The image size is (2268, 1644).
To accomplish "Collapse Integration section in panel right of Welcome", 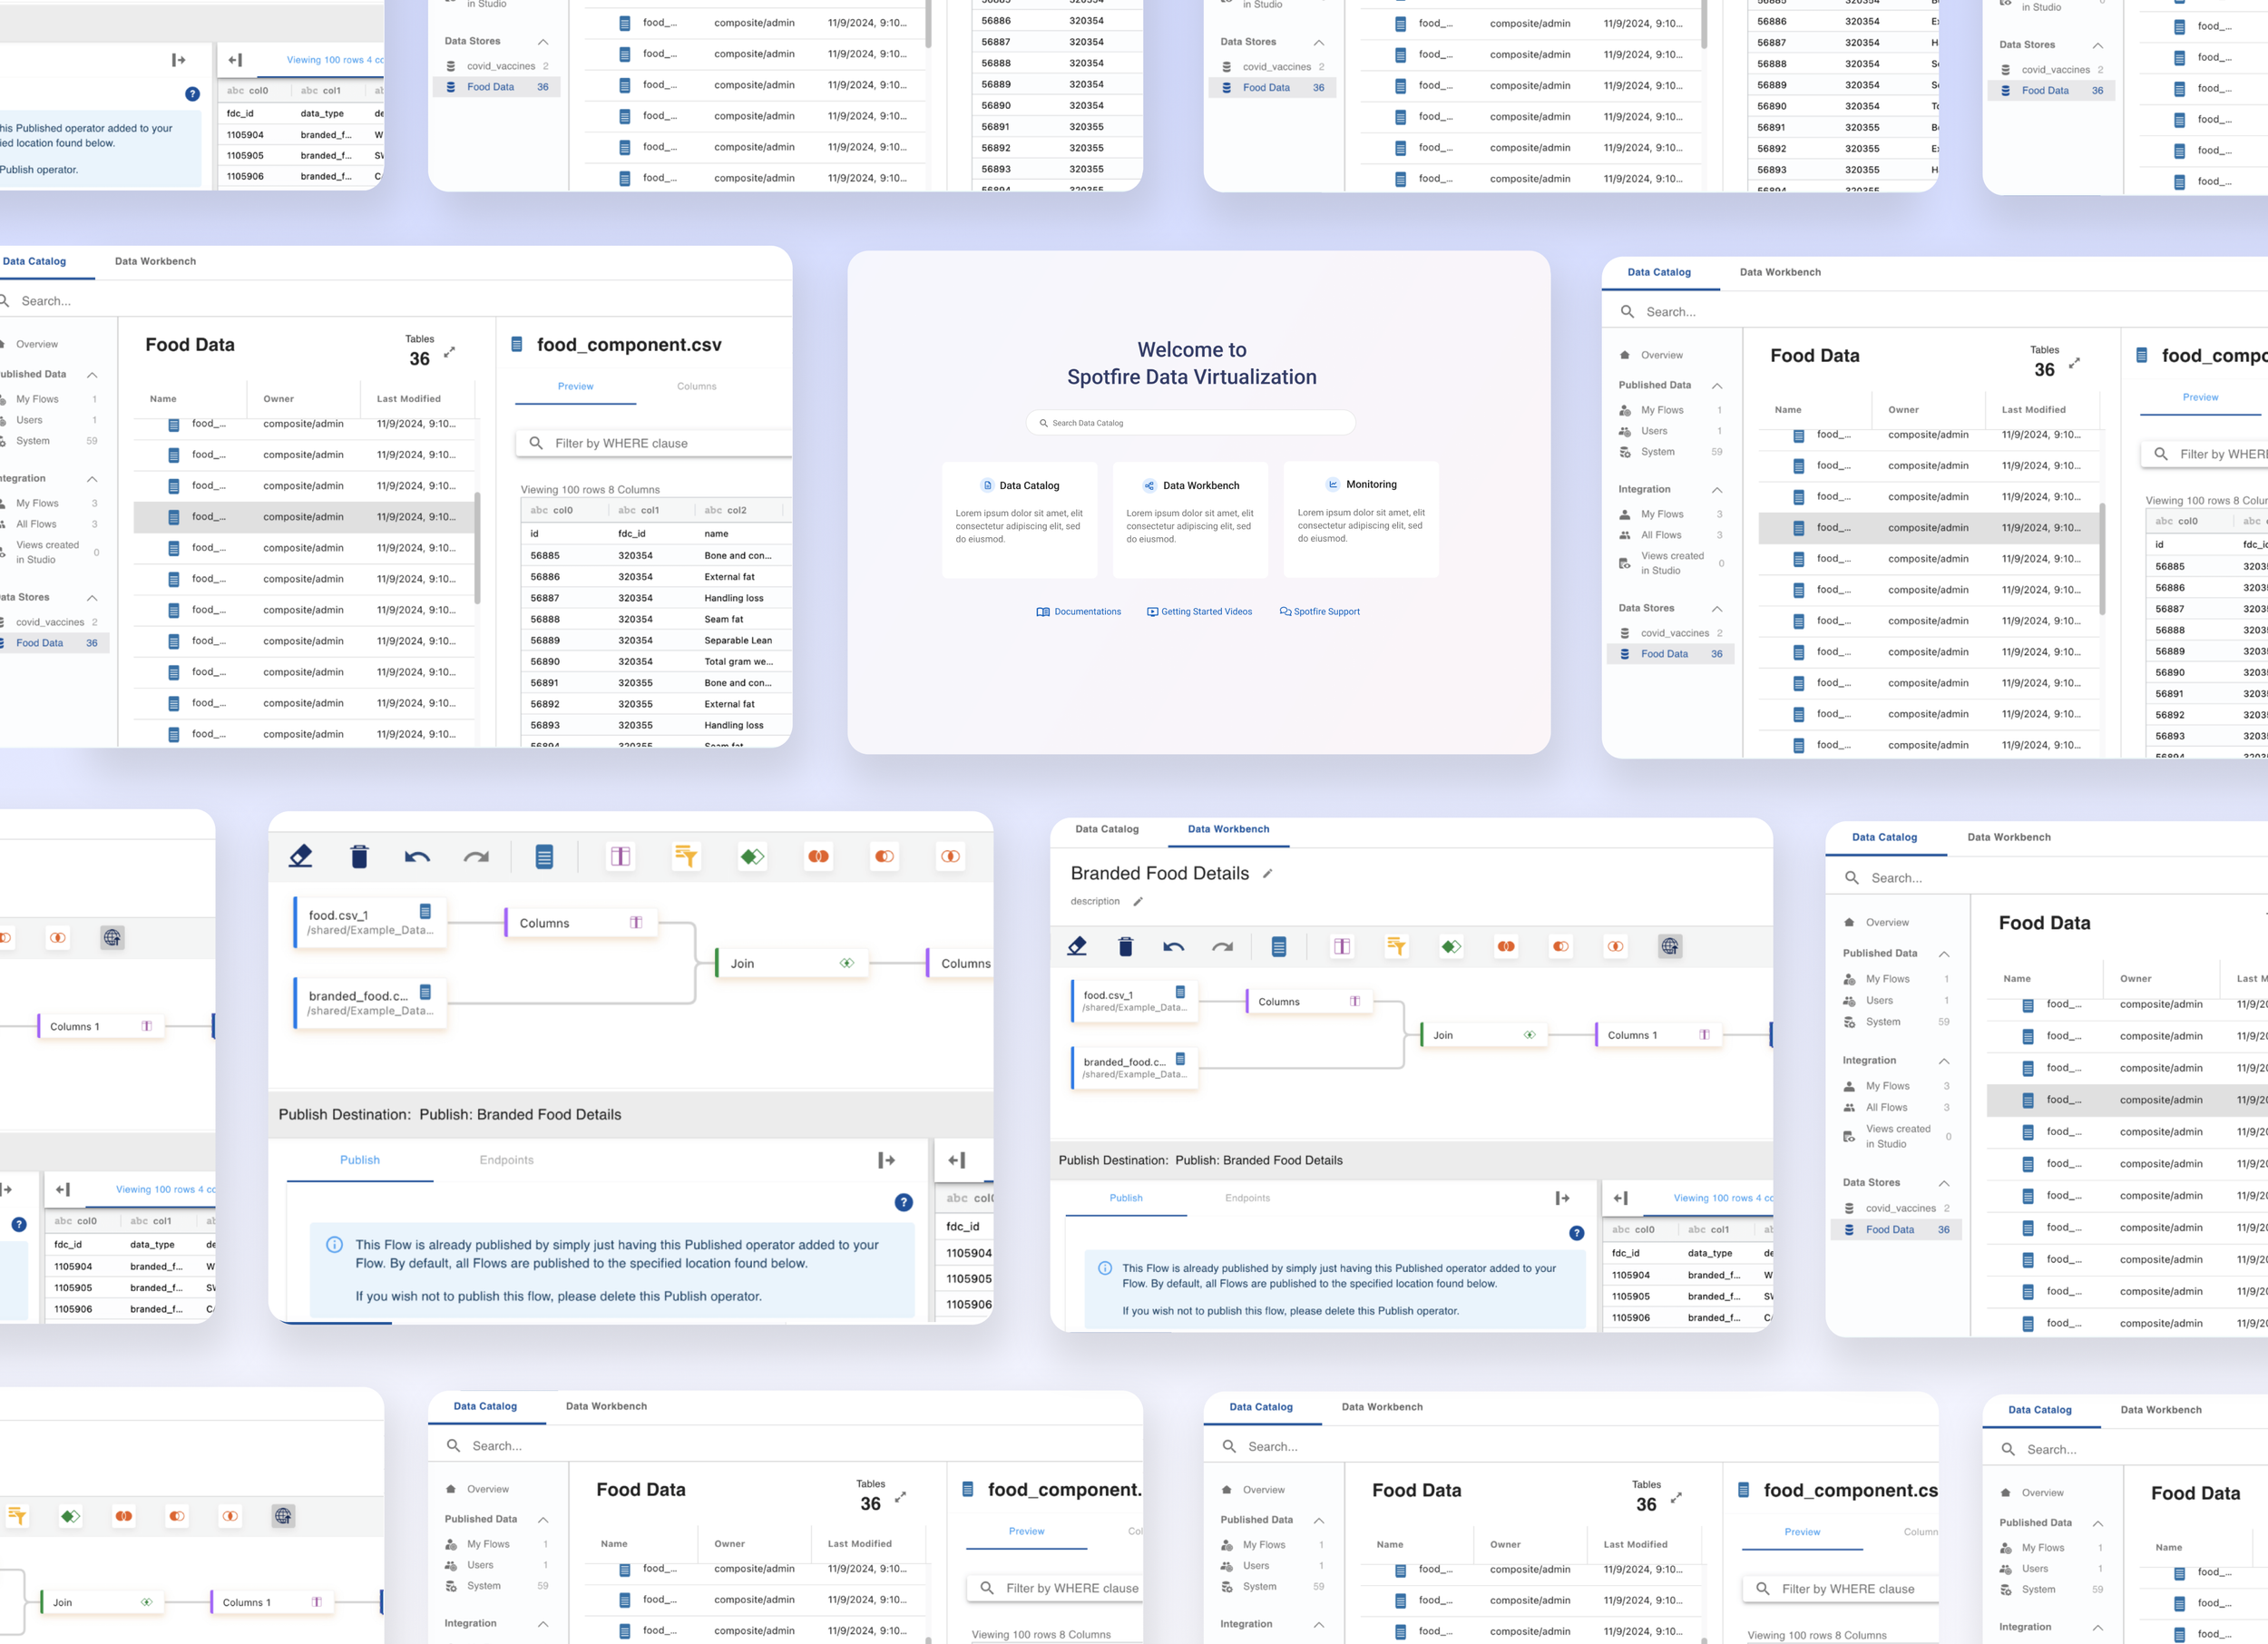I will 1717,490.
